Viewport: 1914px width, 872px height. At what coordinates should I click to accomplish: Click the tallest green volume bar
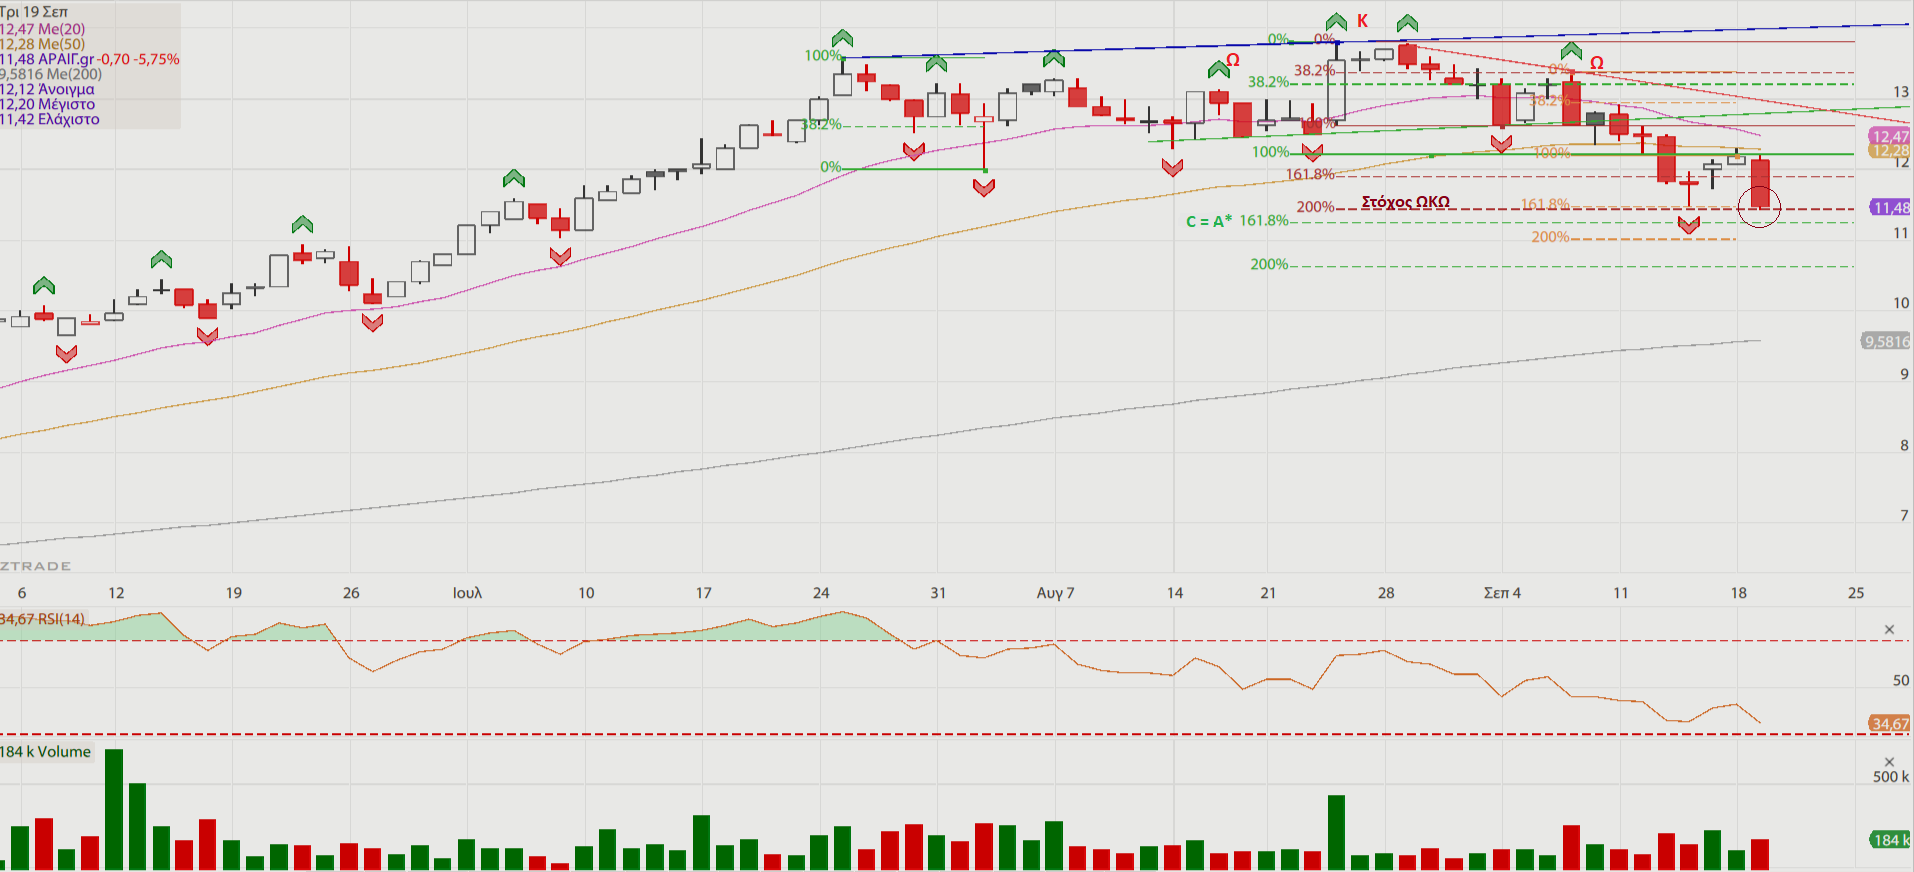[x=114, y=808]
